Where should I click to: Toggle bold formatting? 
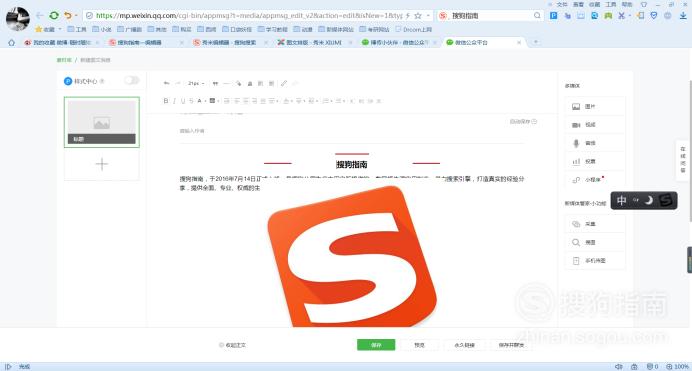pyautogui.click(x=165, y=101)
